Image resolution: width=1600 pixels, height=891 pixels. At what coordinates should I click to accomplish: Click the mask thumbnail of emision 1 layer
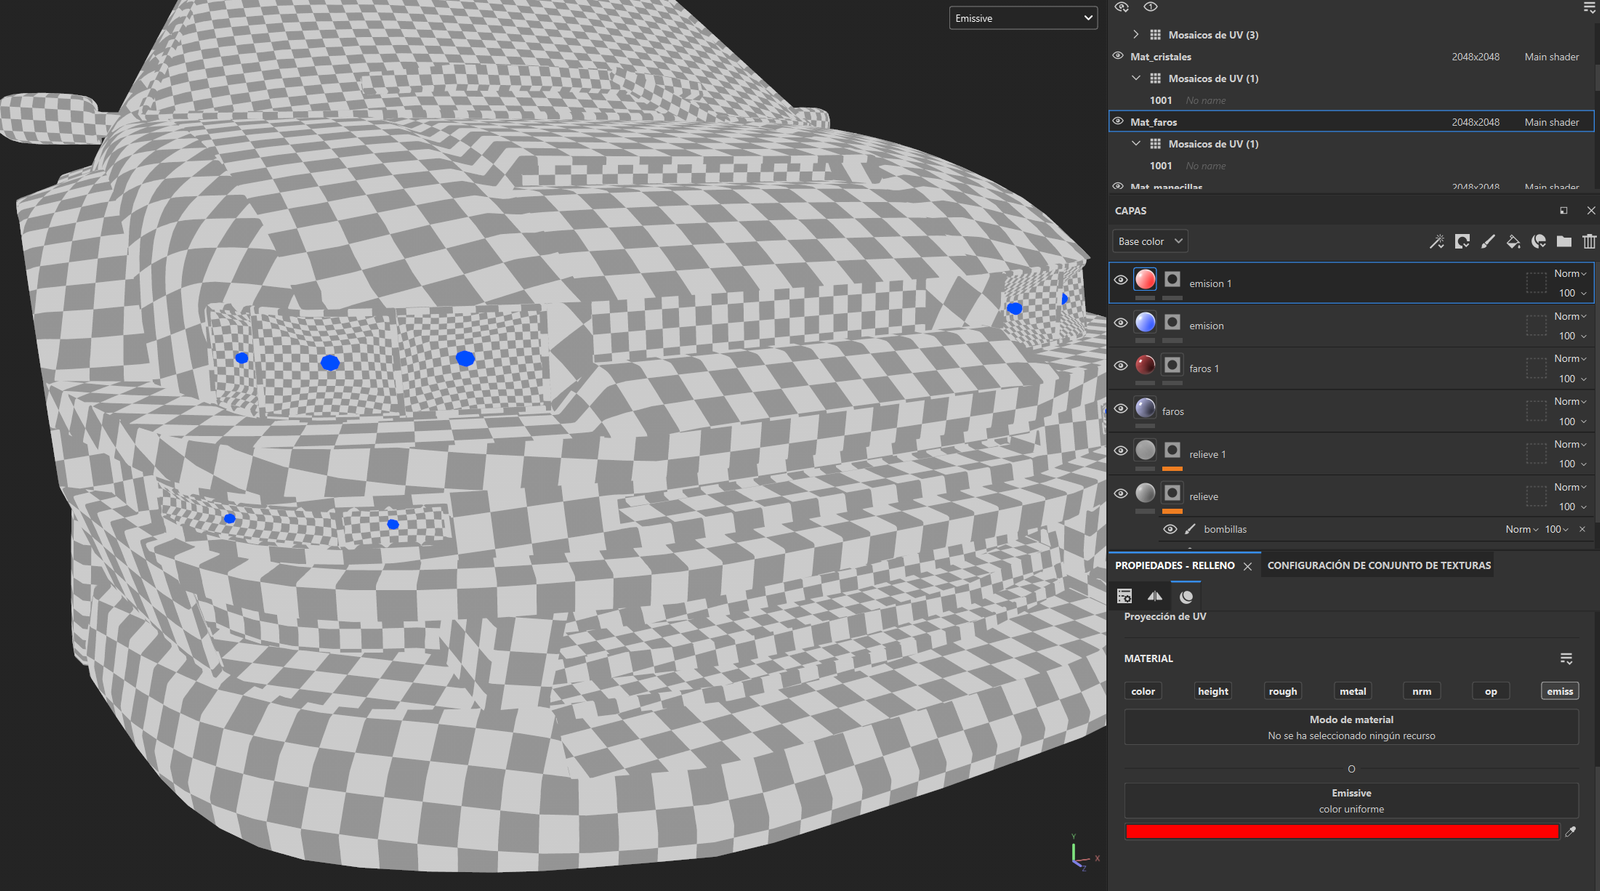tap(1172, 280)
